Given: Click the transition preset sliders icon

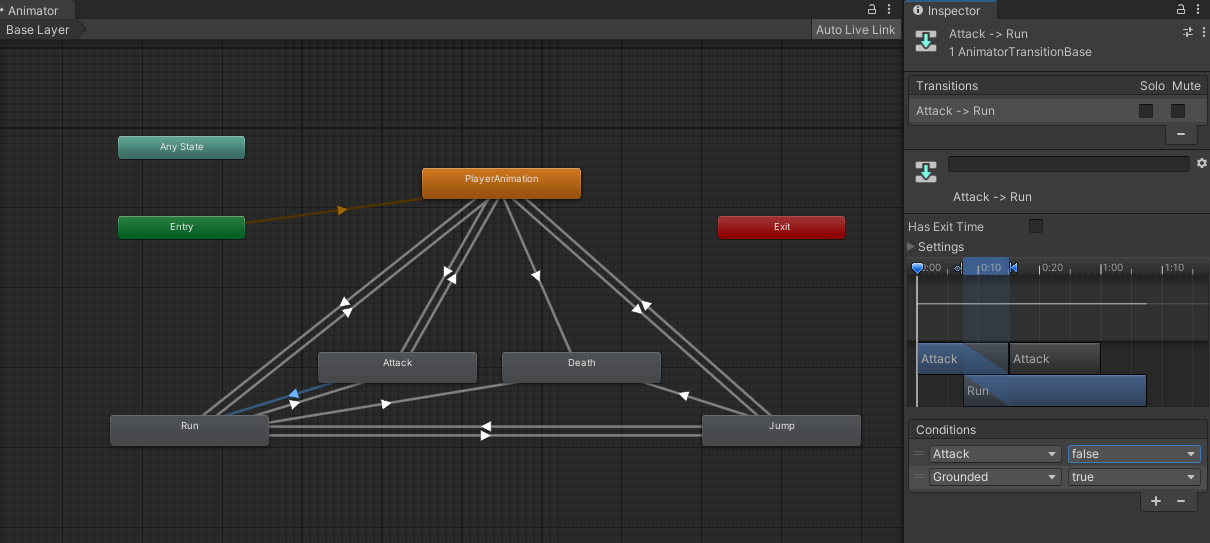Looking at the screenshot, I should click(1188, 32).
